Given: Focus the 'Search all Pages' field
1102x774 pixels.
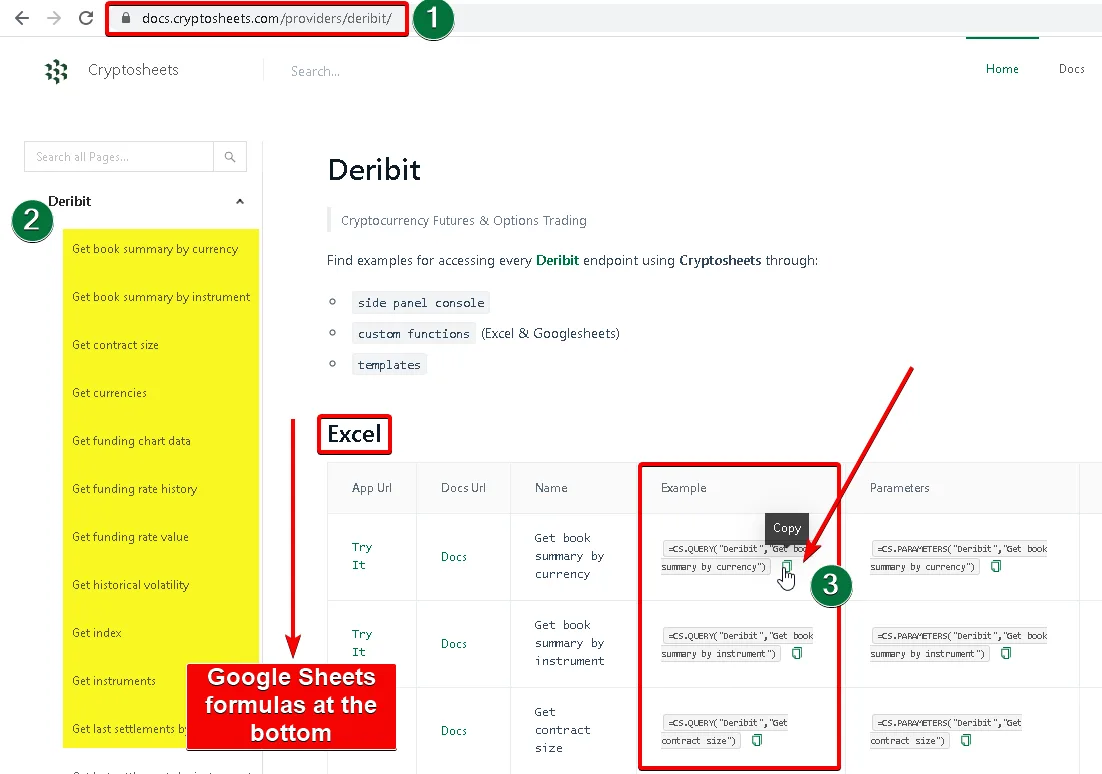Looking at the screenshot, I should coord(119,157).
